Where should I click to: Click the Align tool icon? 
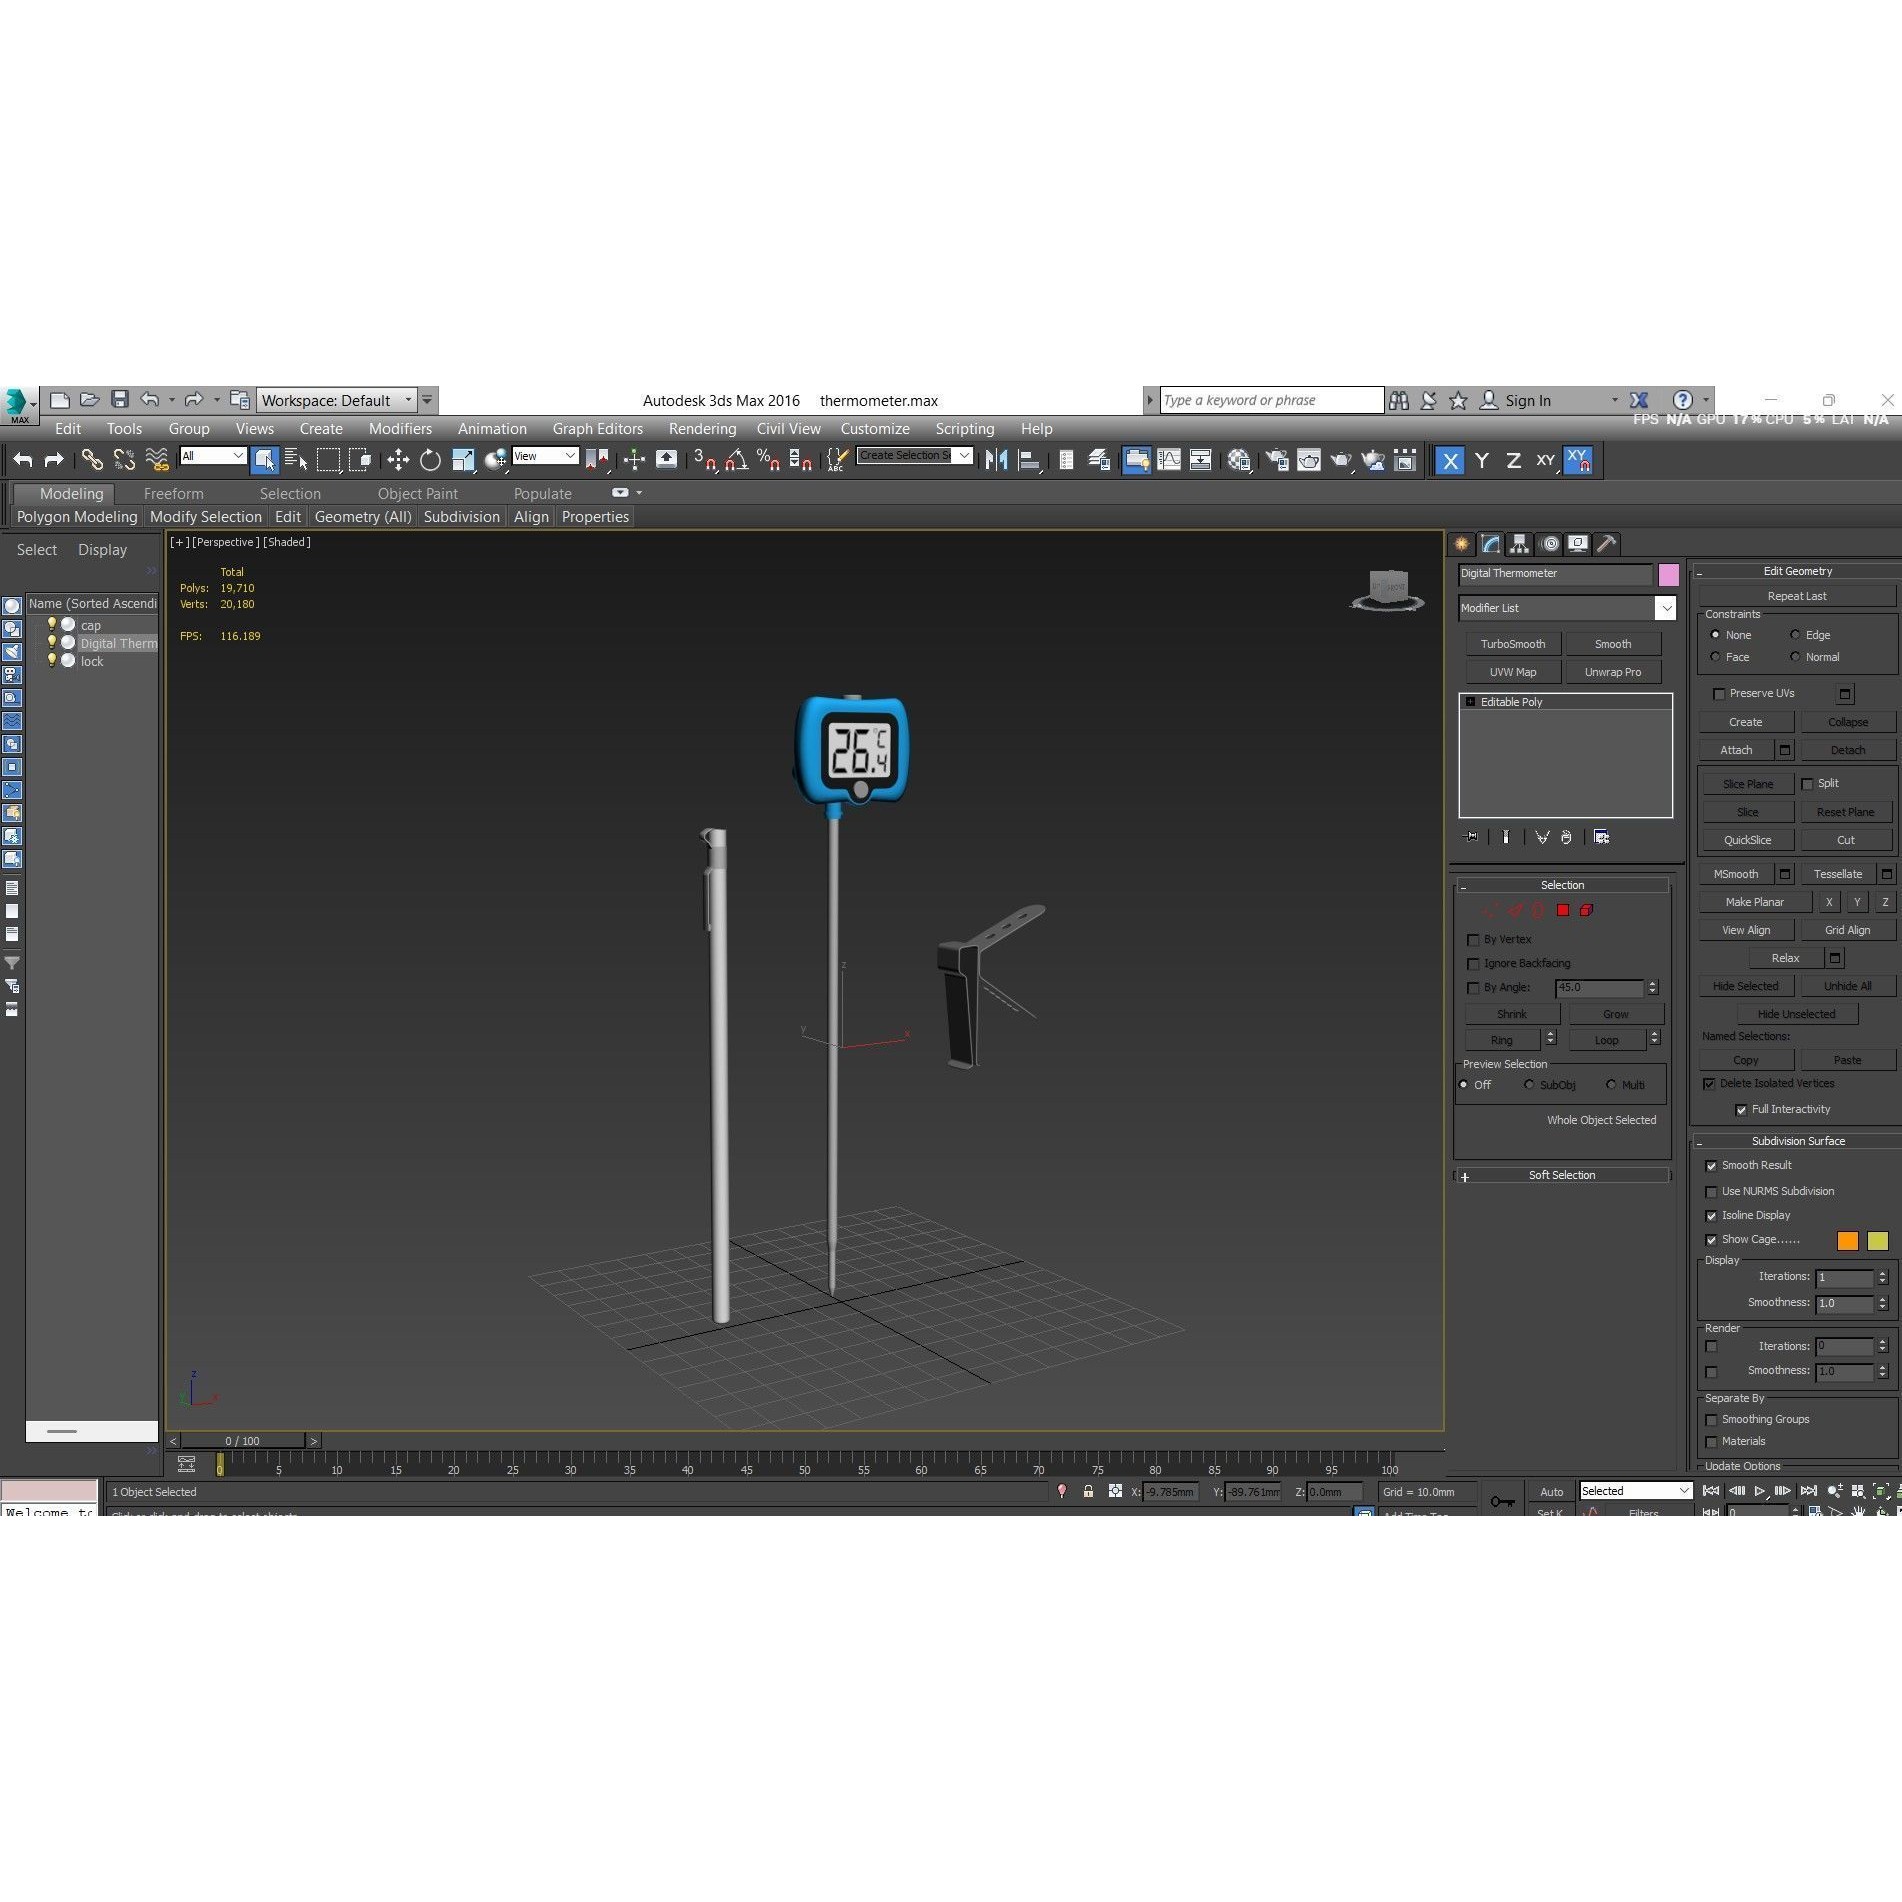1029,460
